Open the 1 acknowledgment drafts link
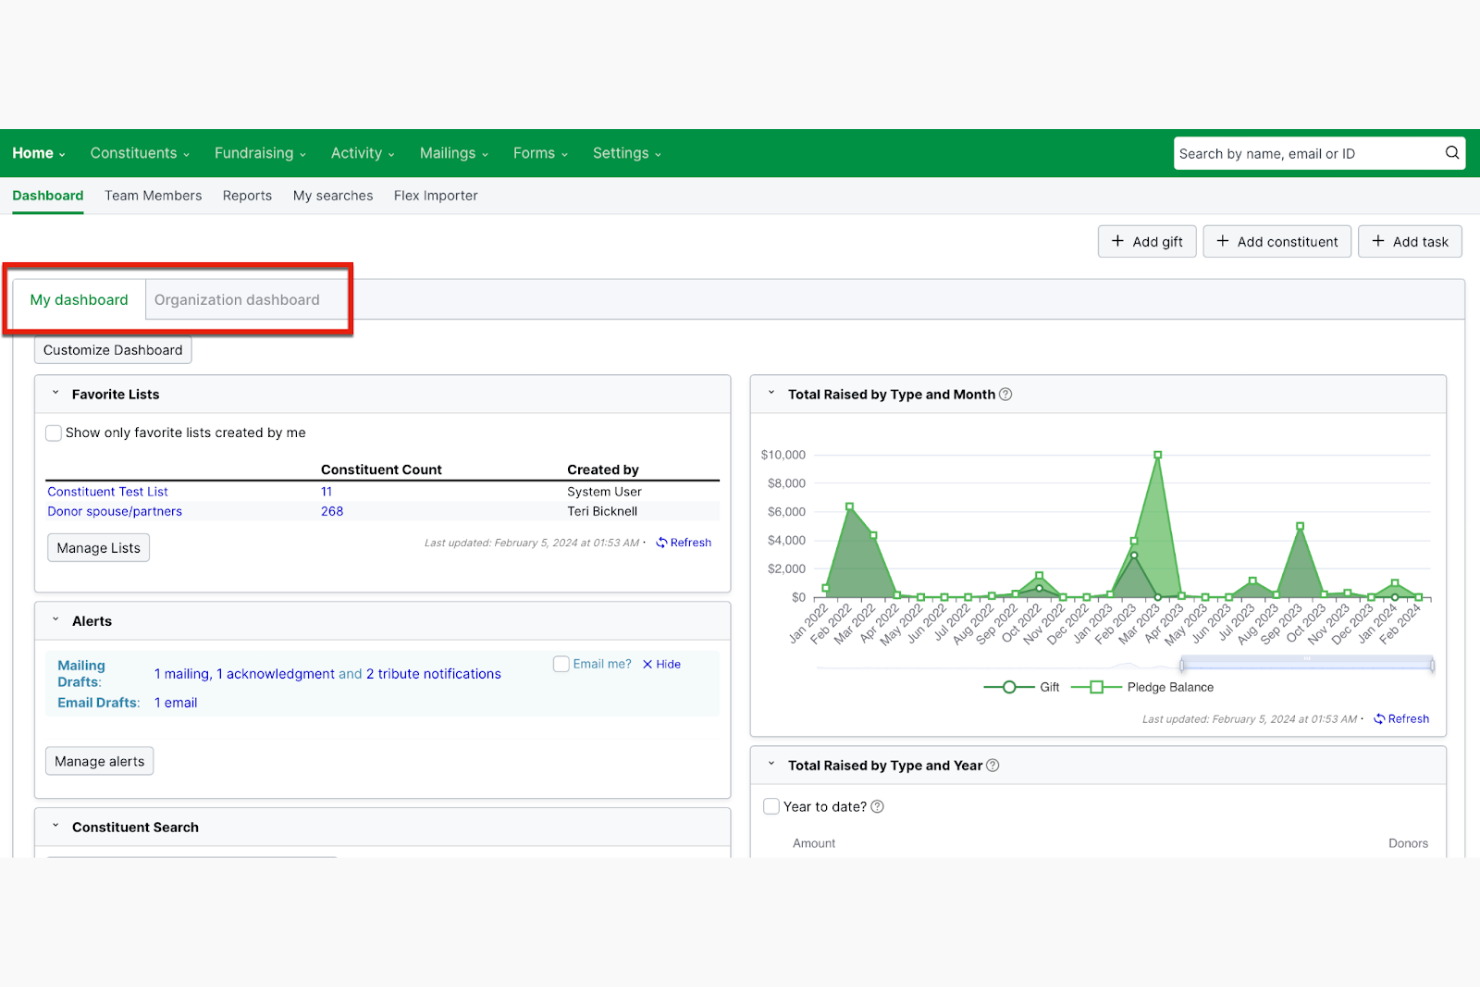The height and width of the screenshot is (987, 1480). 275,674
